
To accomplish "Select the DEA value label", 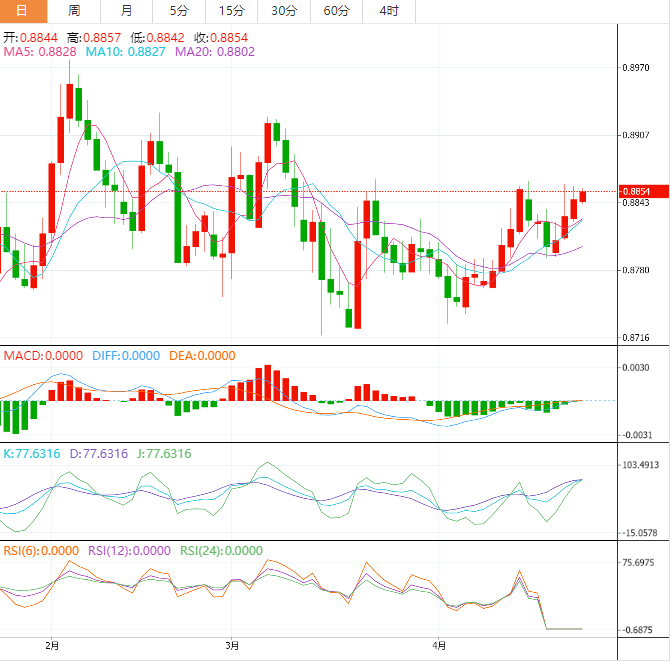I will tap(202, 355).
